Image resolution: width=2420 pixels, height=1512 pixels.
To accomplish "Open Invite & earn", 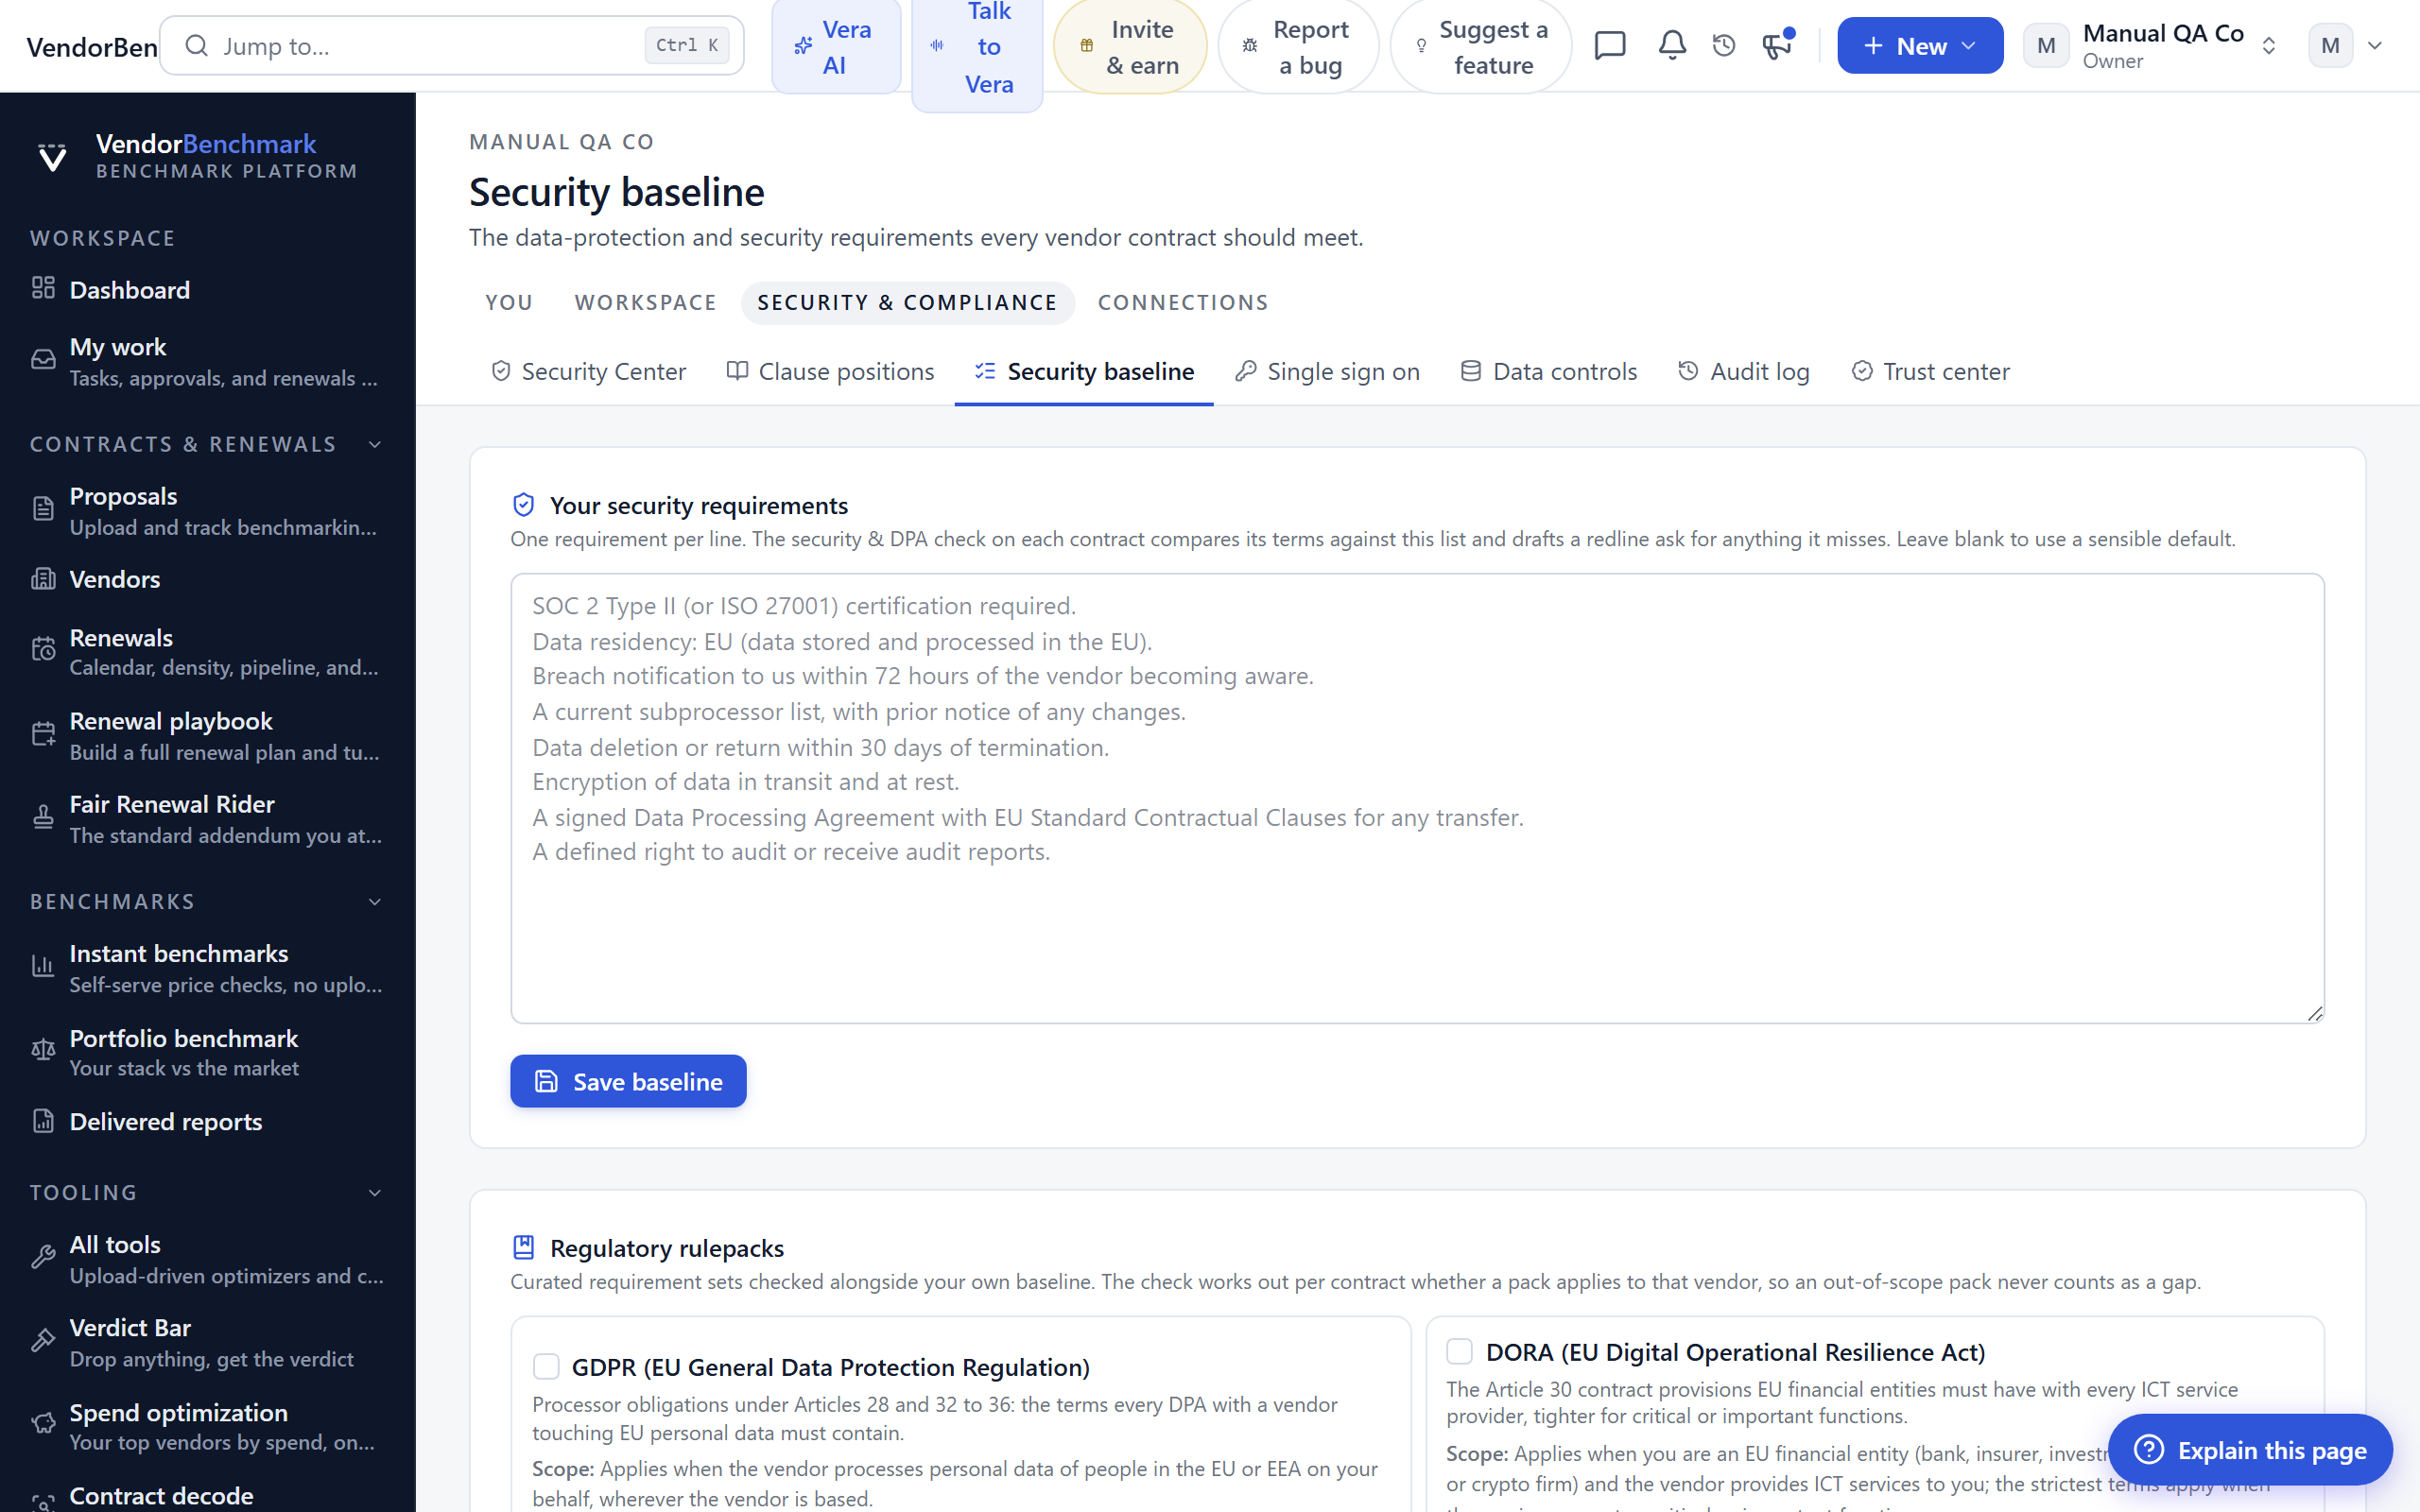I will point(1130,46).
